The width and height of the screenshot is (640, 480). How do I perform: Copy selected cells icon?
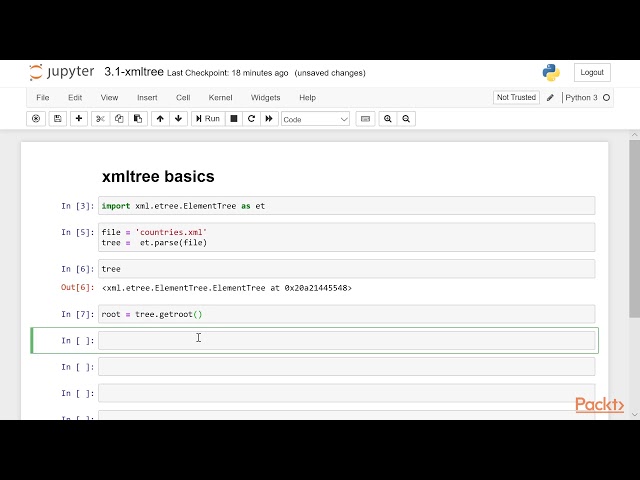point(119,119)
